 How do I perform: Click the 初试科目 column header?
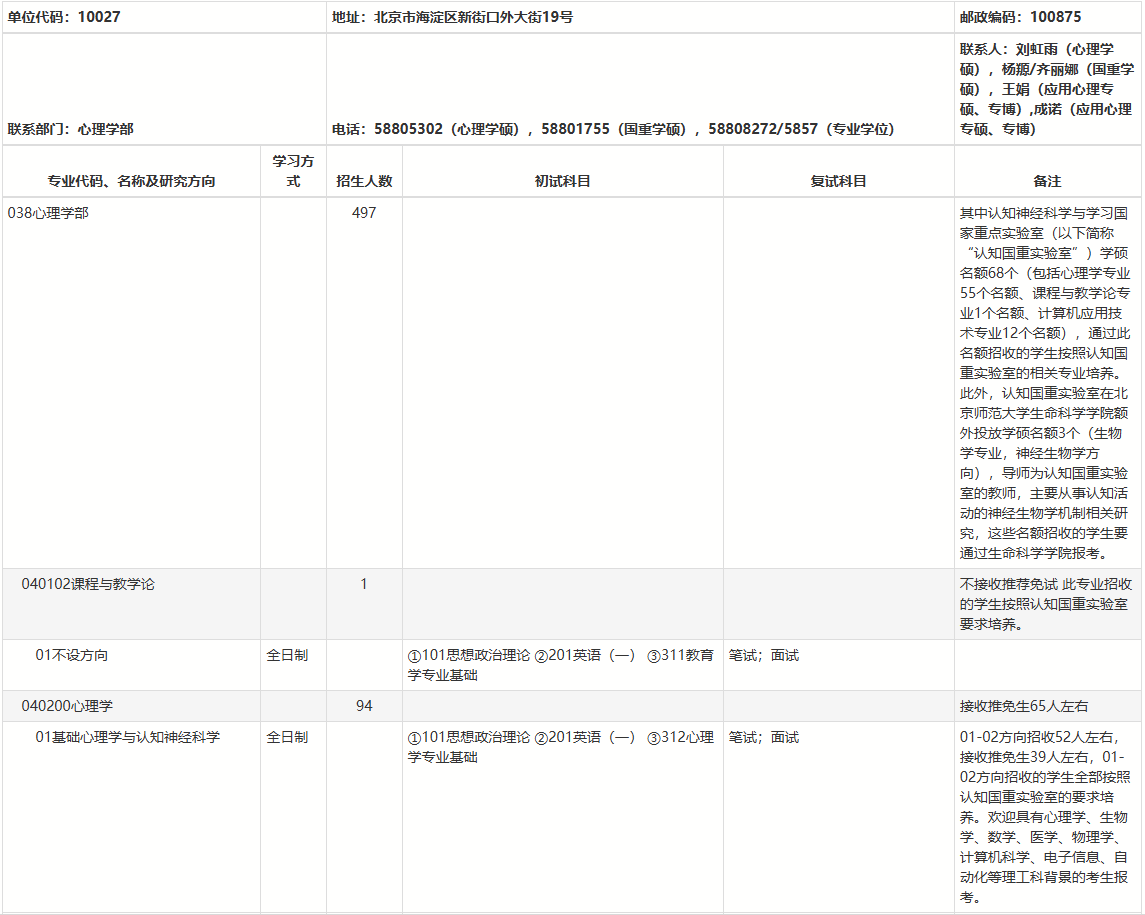point(562,181)
